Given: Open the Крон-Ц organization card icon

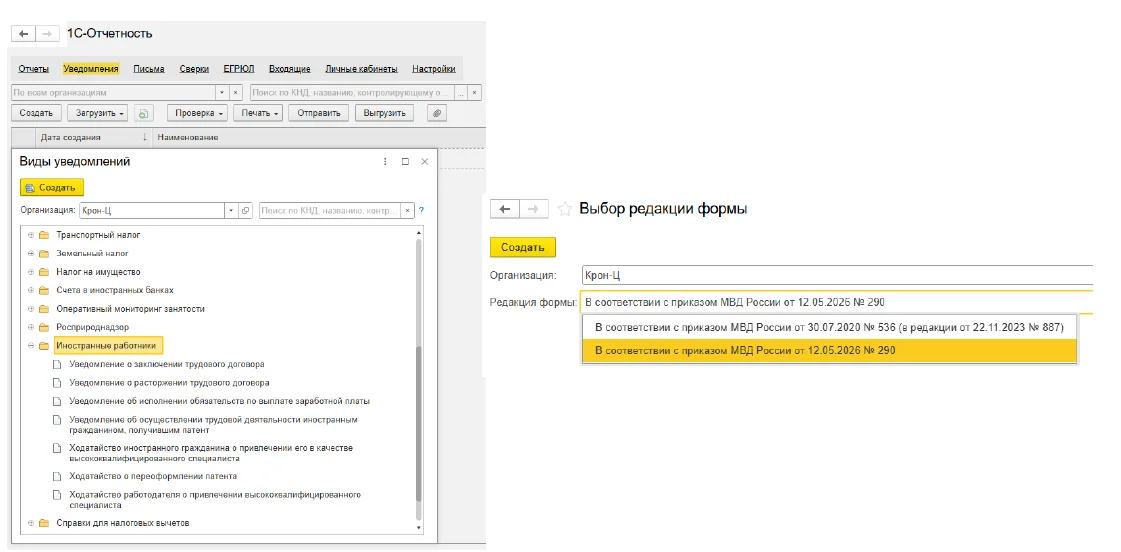Looking at the screenshot, I should (x=245, y=210).
